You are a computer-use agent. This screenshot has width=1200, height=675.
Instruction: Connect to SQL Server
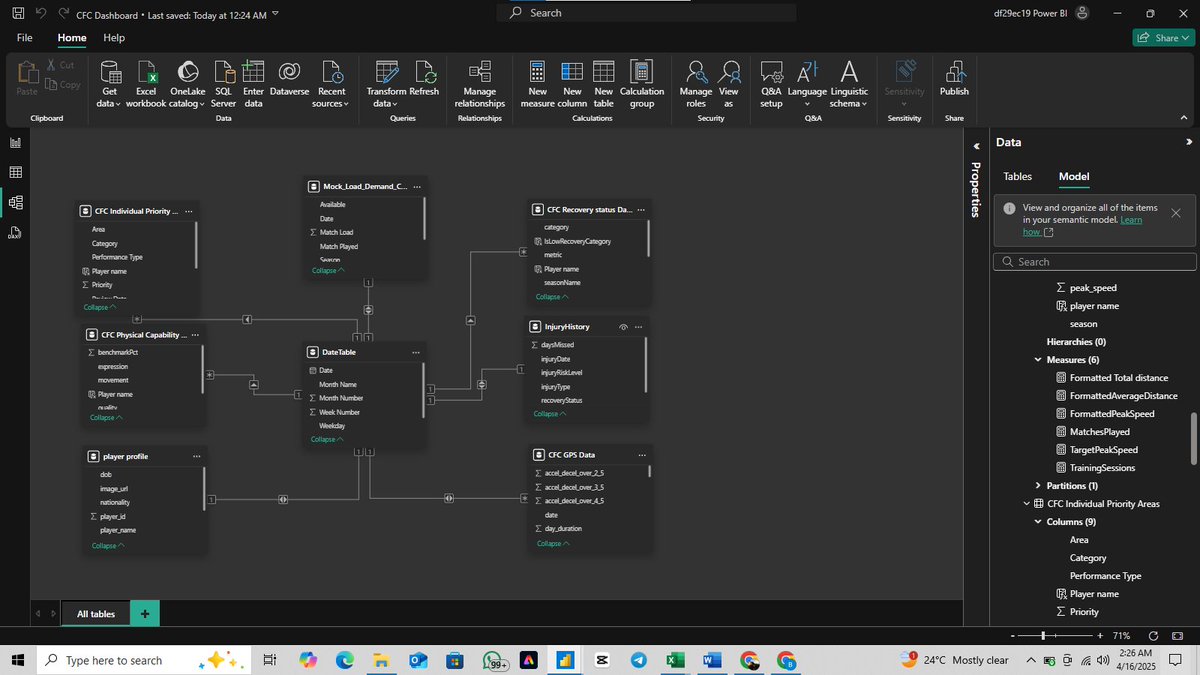223,82
